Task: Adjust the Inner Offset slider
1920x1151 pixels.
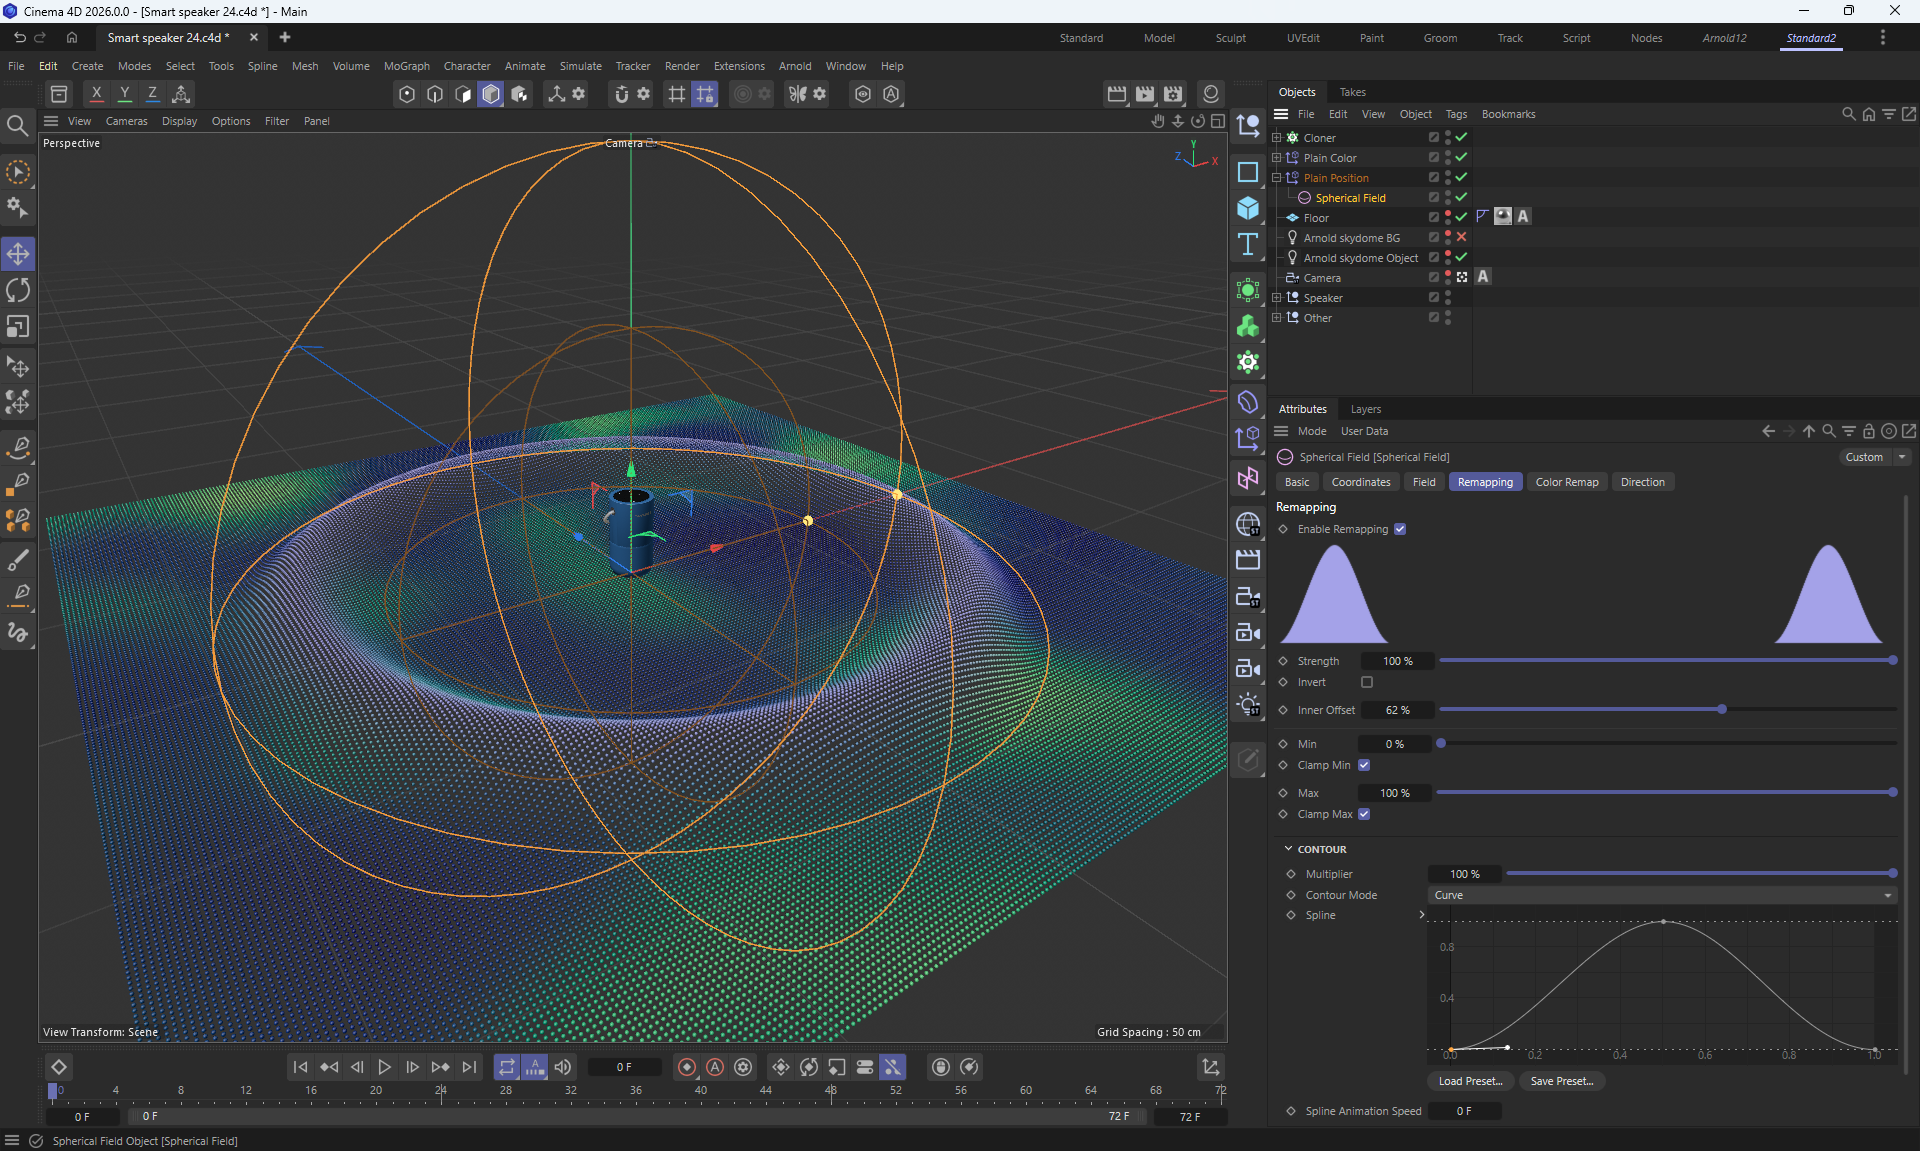Action: click(x=1721, y=710)
